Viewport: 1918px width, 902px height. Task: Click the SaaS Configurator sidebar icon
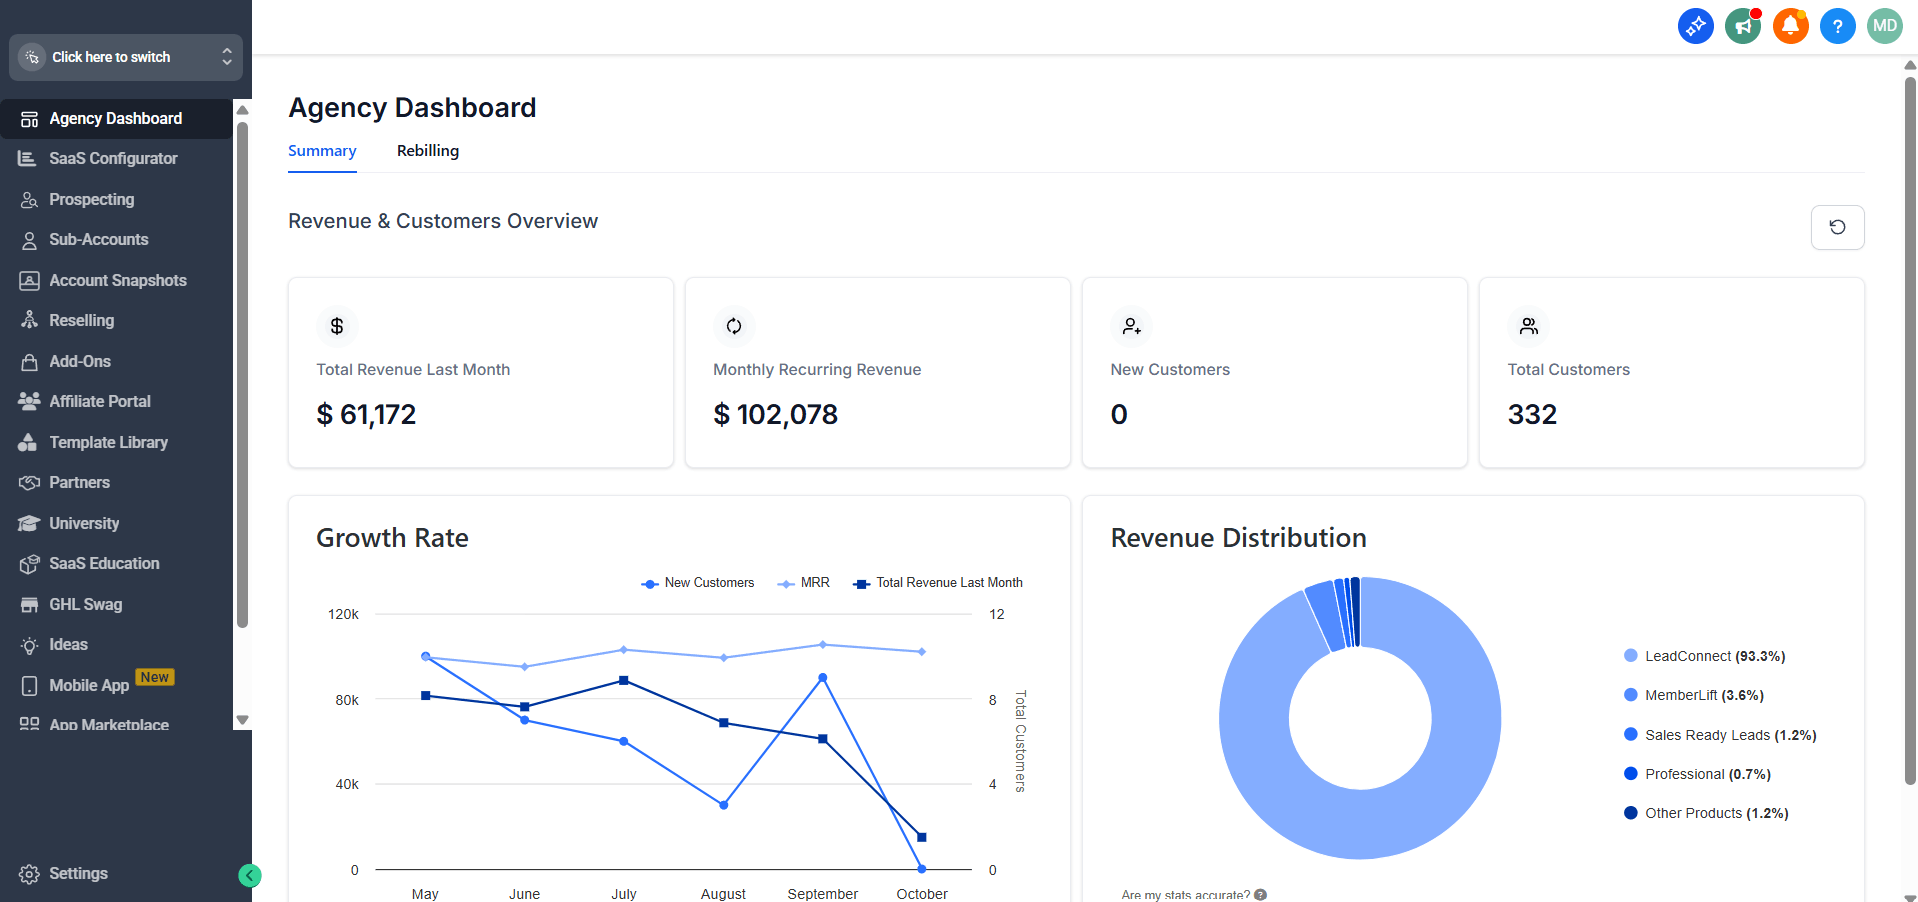[28, 158]
